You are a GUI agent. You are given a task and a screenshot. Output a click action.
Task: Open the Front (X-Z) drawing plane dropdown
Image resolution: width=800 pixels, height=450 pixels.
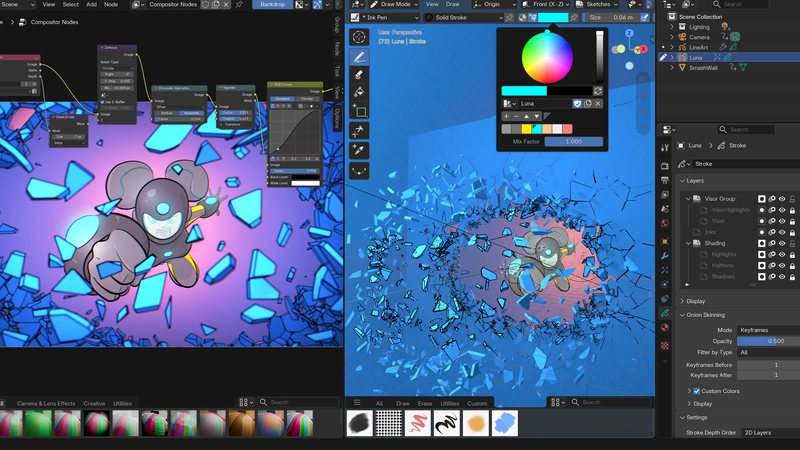[x=545, y=5]
